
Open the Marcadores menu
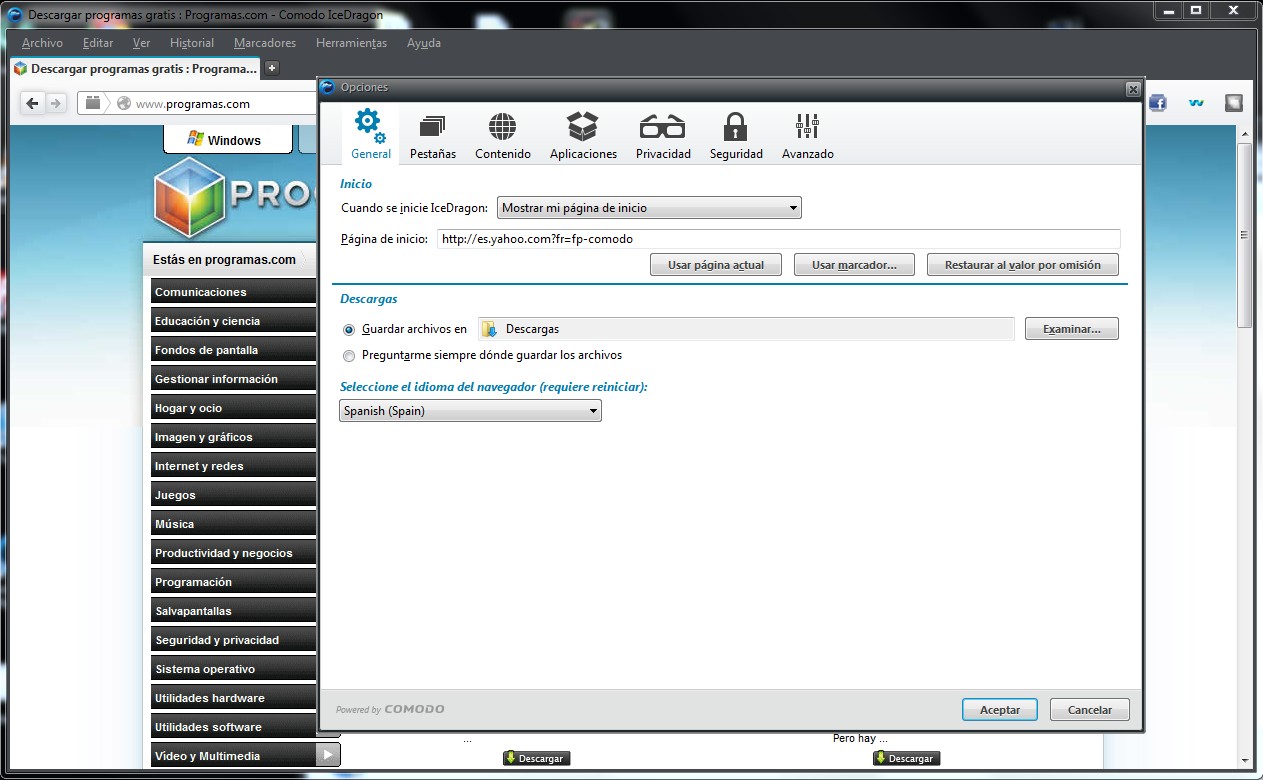[x=265, y=43]
